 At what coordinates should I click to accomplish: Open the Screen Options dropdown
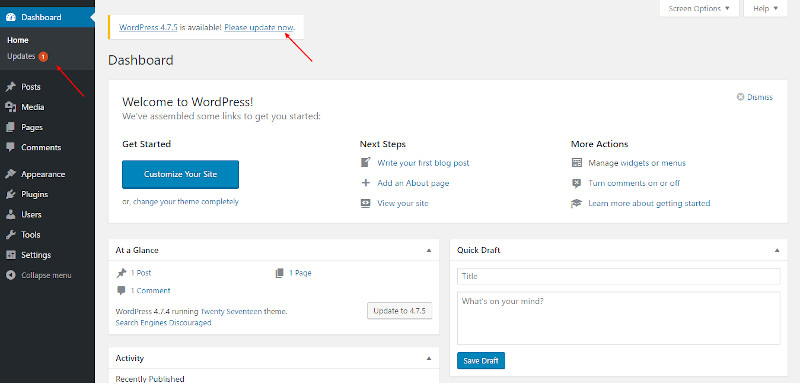pos(699,9)
